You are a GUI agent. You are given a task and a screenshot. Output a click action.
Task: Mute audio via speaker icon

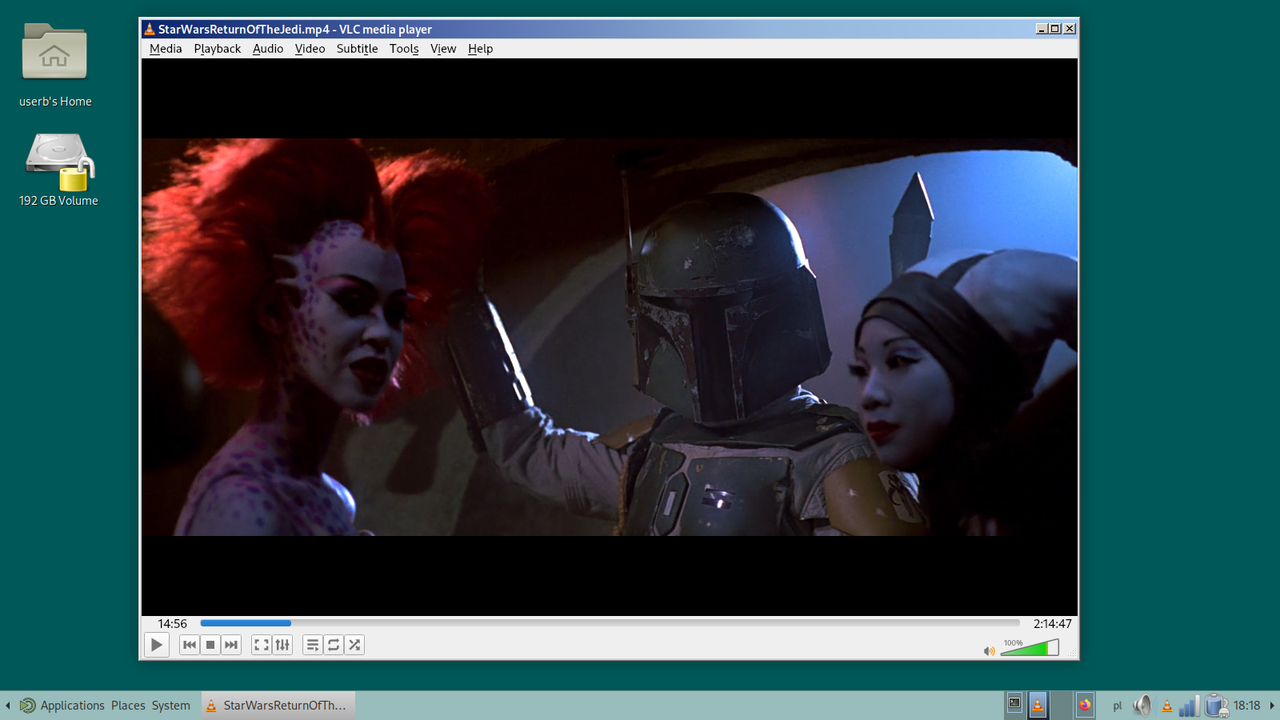(989, 651)
